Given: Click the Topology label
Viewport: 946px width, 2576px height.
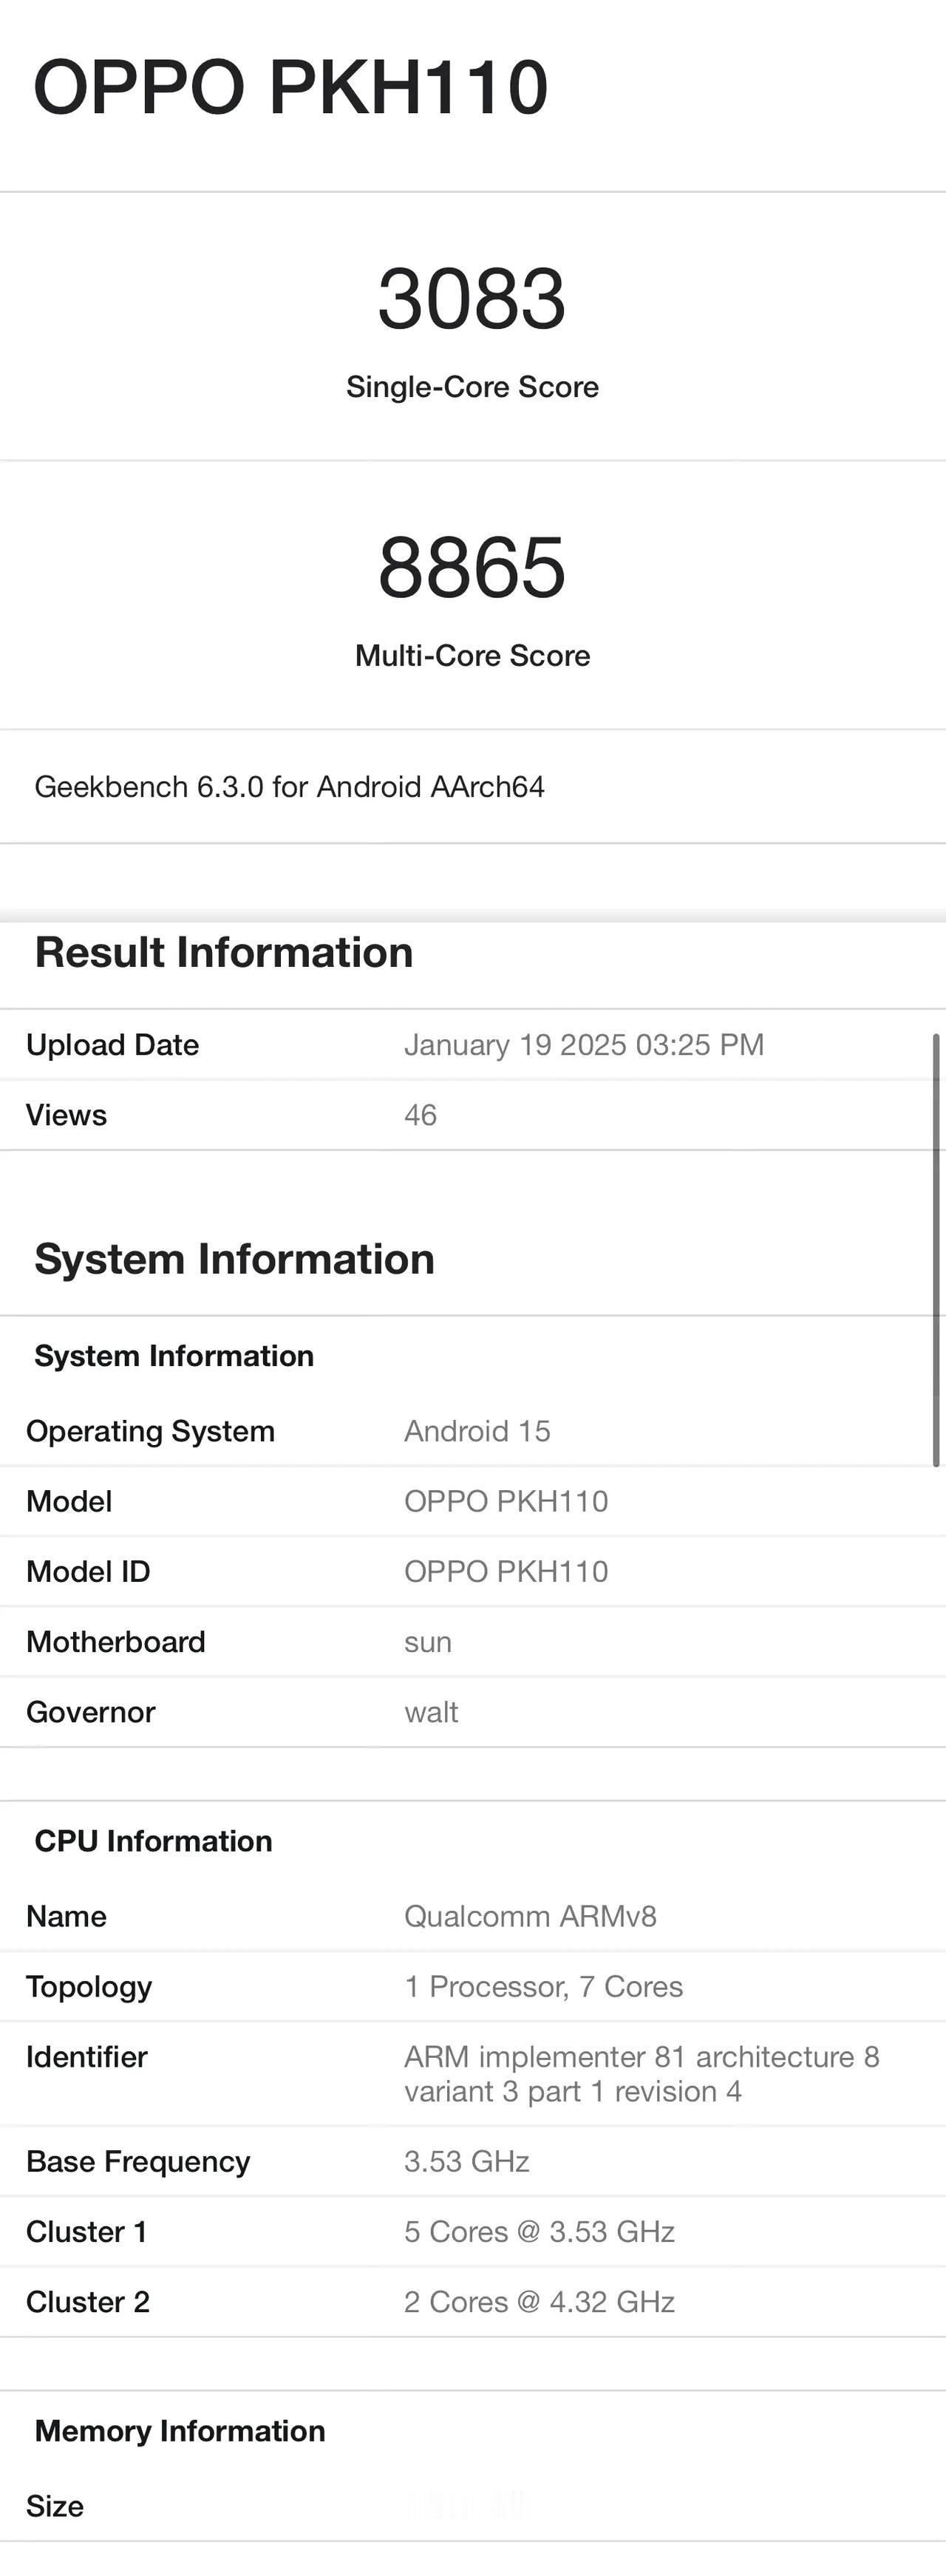Looking at the screenshot, I should [90, 1987].
